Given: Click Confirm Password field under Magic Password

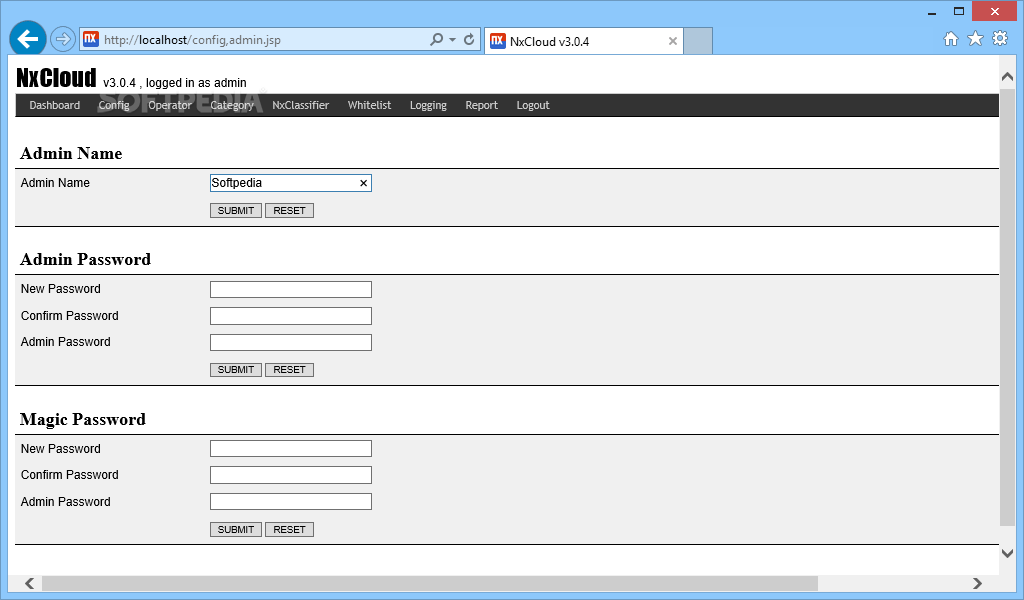Looking at the screenshot, I should point(291,475).
